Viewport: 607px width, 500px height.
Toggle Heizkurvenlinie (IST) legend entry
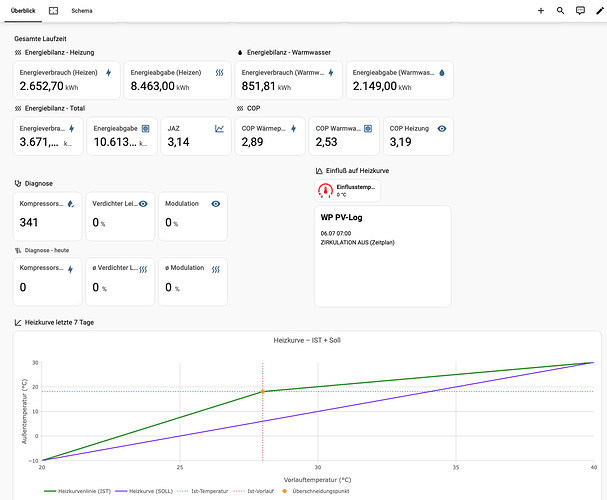(77, 491)
